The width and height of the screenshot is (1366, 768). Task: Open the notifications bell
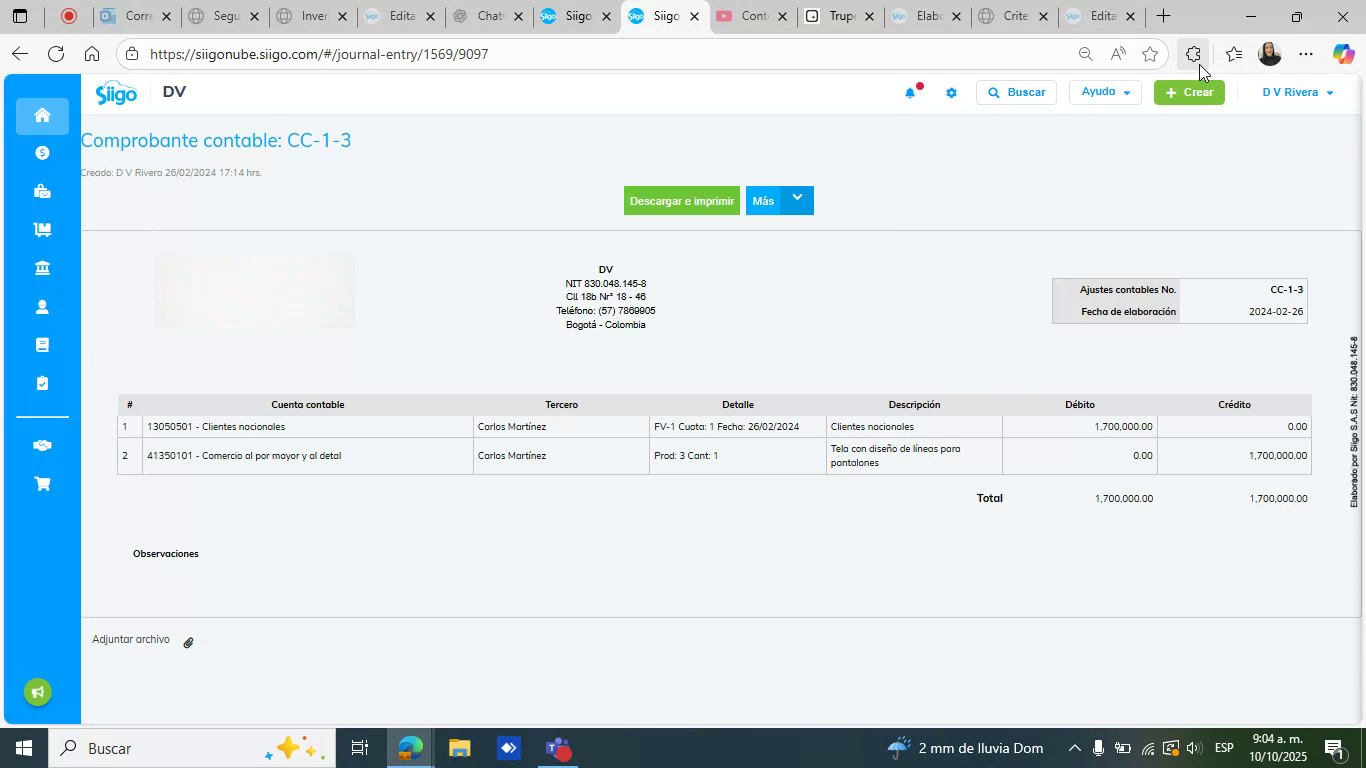click(x=910, y=92)
